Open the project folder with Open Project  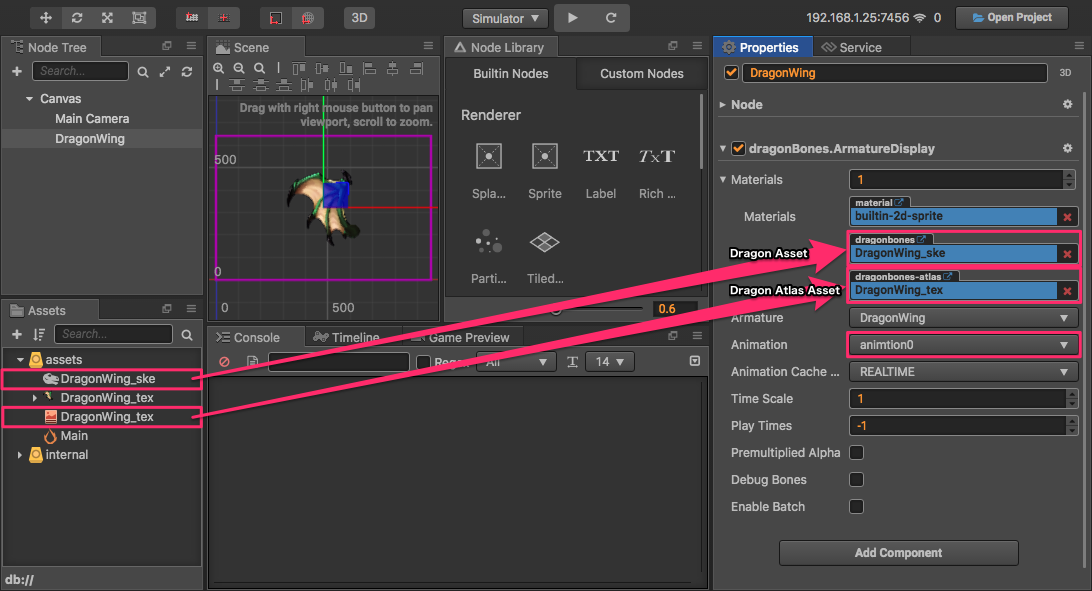click(1011, 17)
